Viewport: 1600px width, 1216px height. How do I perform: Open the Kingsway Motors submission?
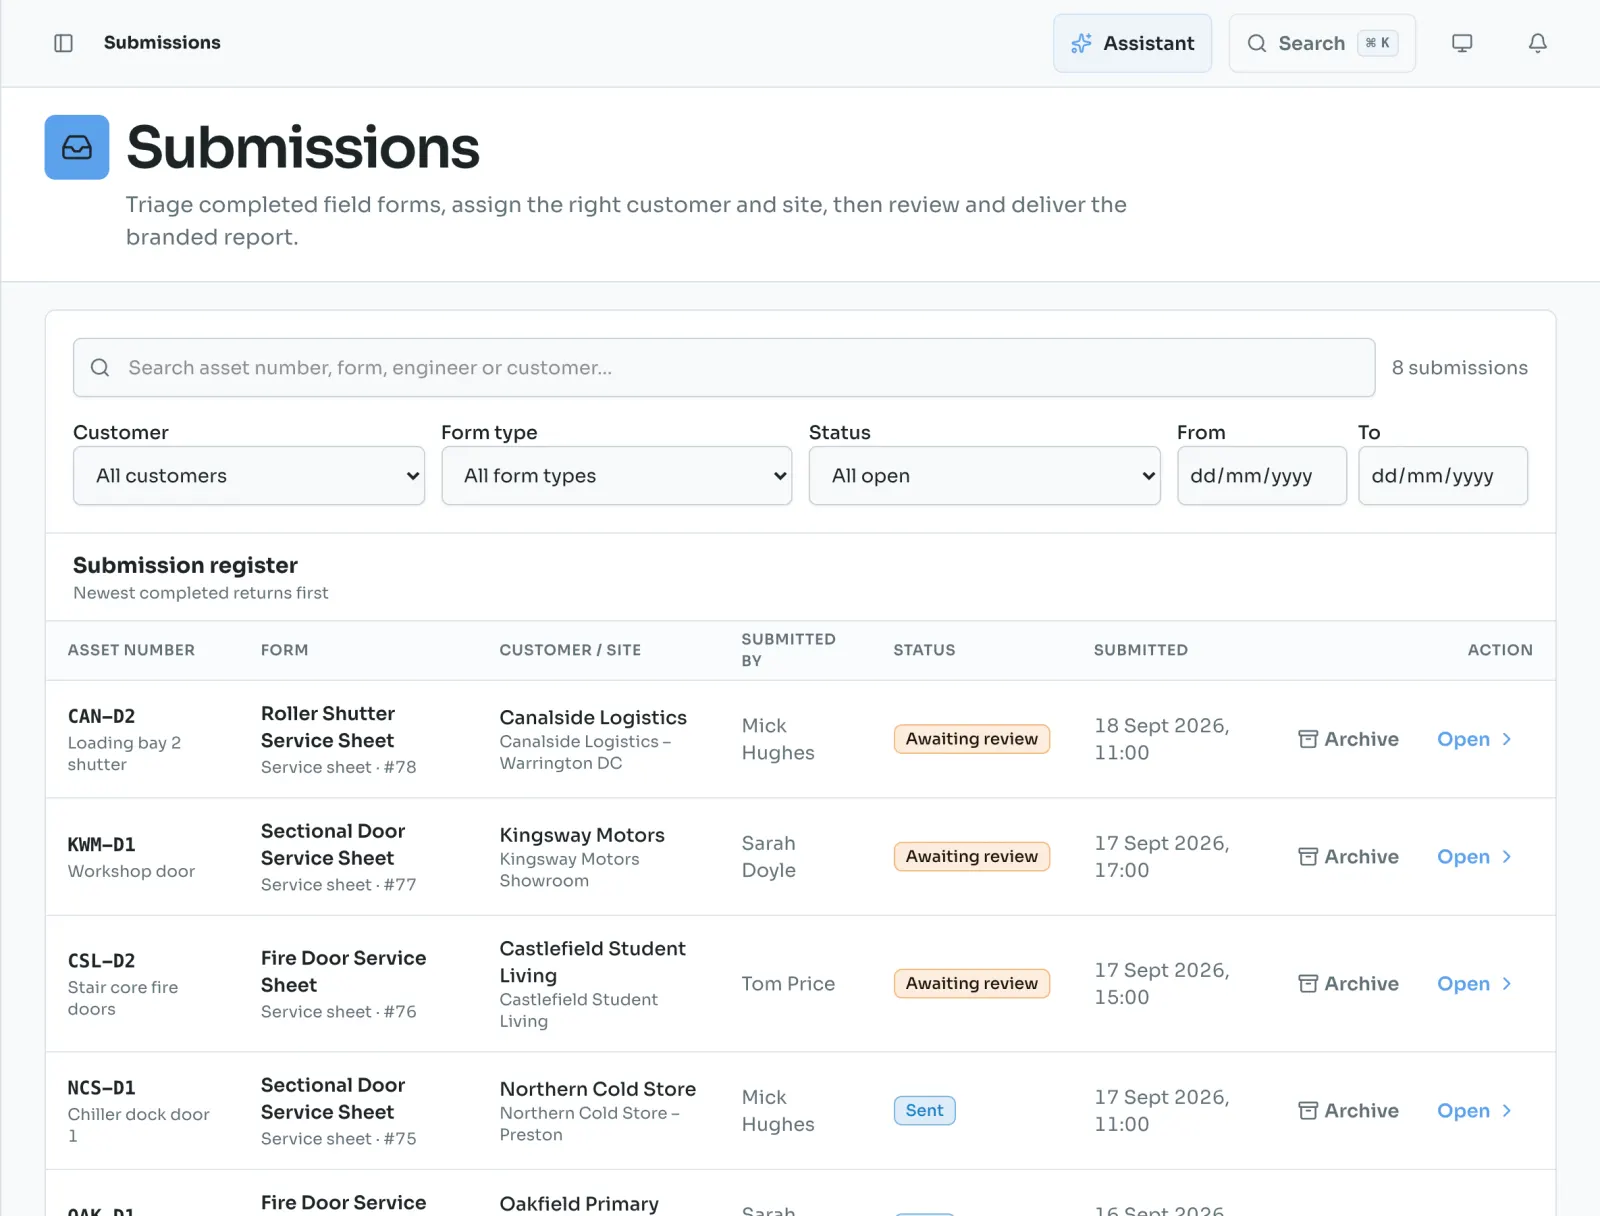(1474, 857)
